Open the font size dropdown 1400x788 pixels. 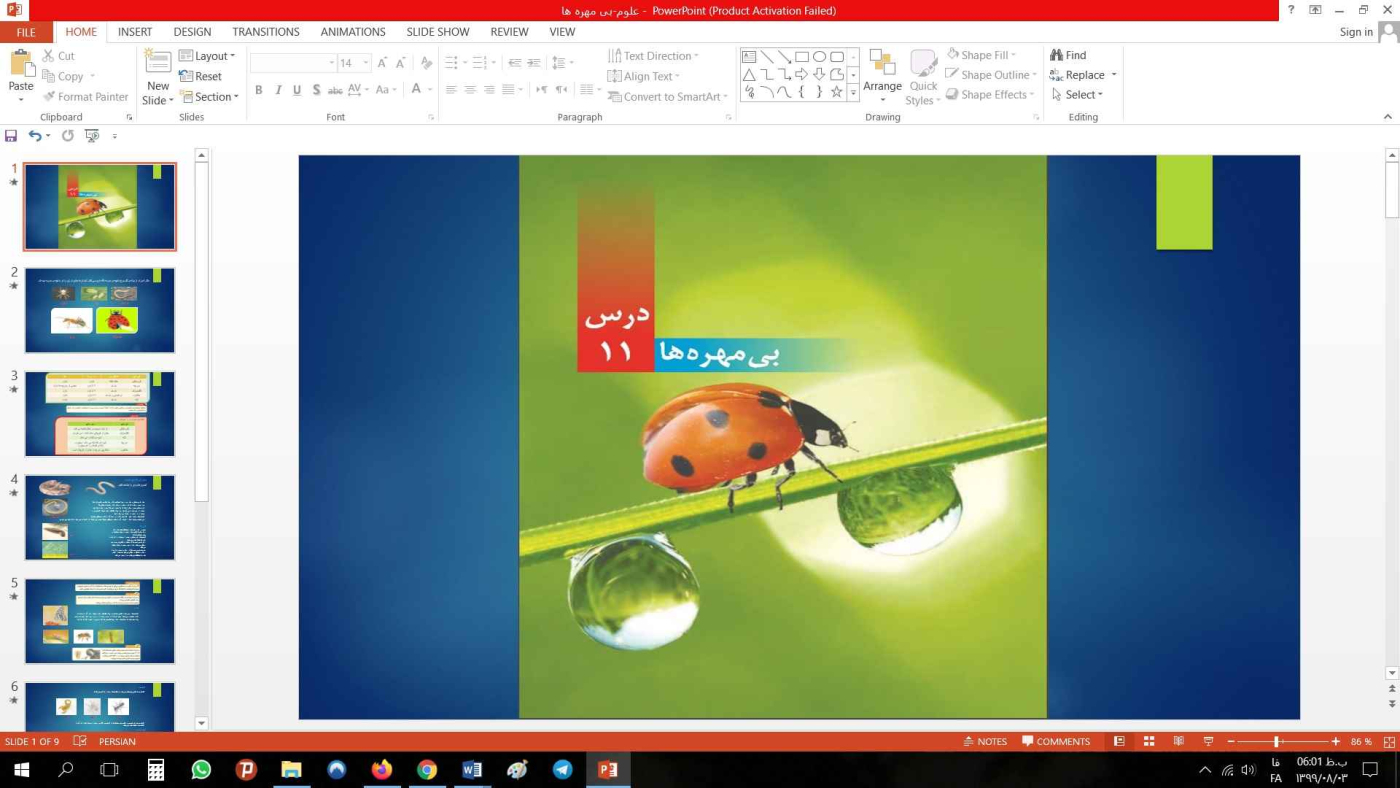[x=366, y=63]
